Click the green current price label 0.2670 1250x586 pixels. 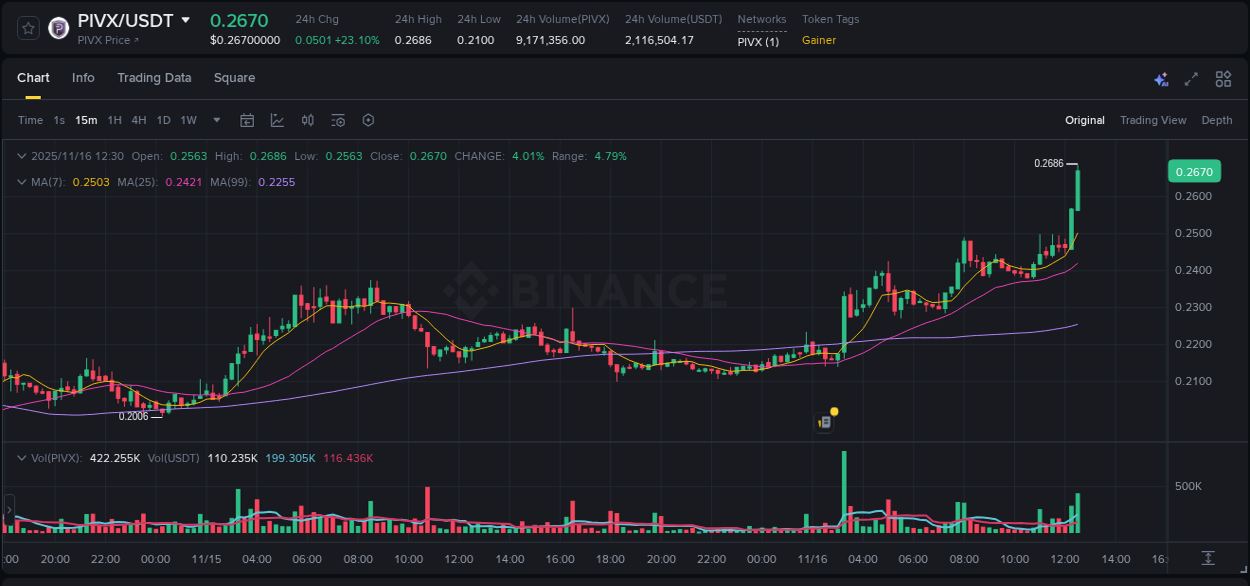1195,171
